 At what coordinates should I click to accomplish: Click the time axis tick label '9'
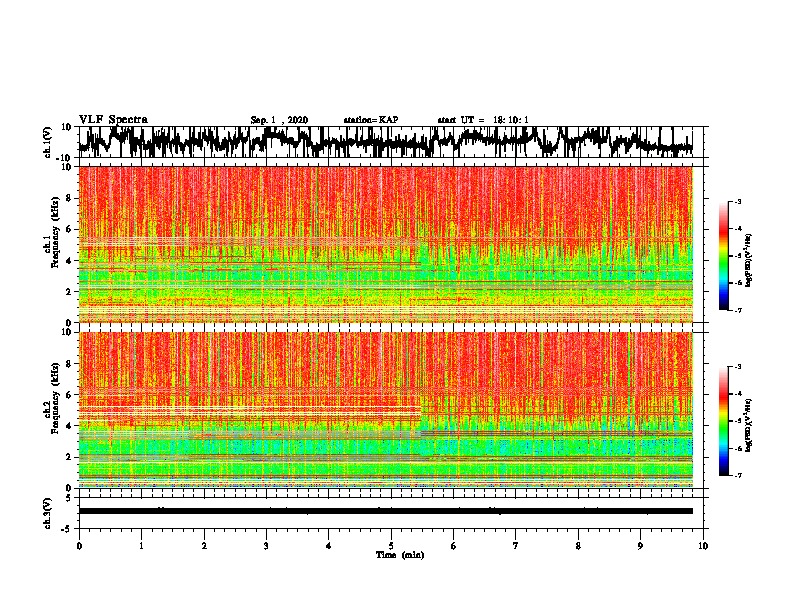(x=640, y=546)
